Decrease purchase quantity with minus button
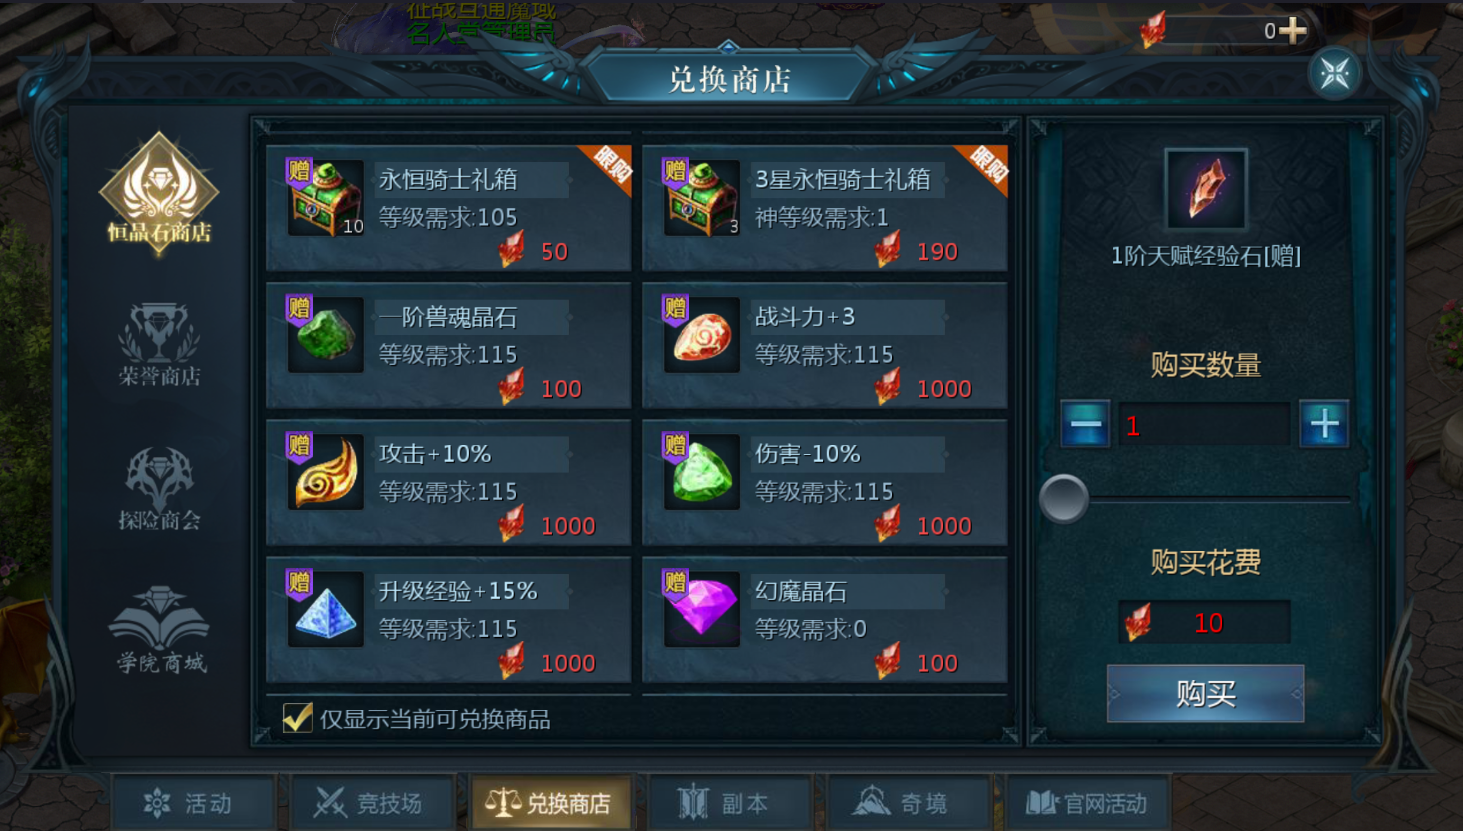The height and width of the screenshot is (831, 1463). [1086, 424]
